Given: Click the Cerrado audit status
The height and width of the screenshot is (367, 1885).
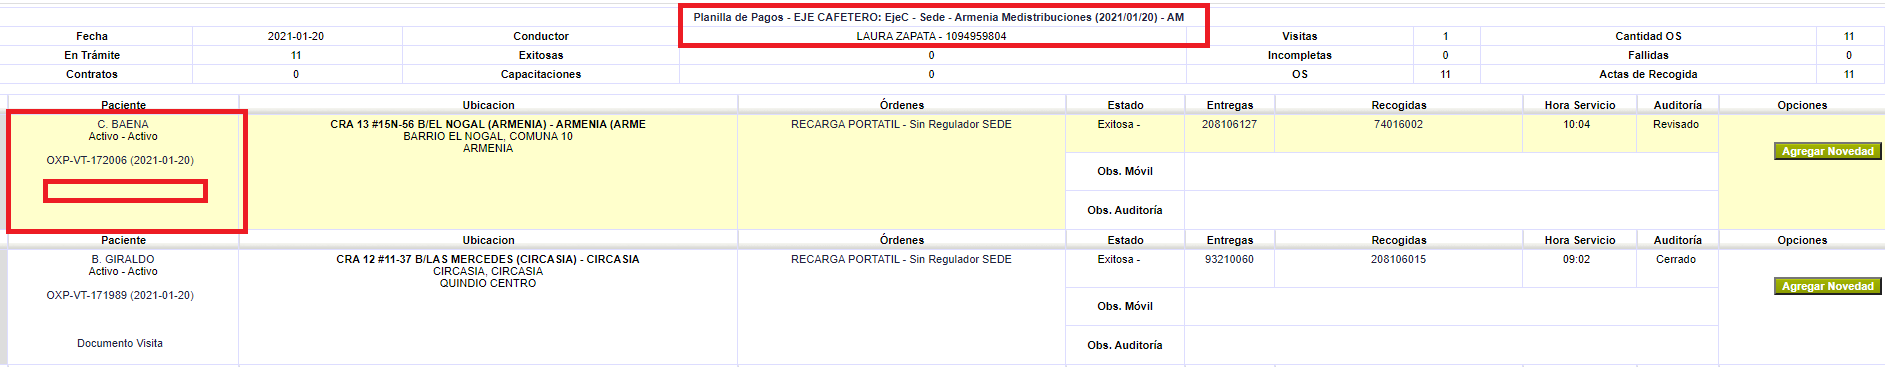Looking at the screenshot, I should pos(1676,259).
